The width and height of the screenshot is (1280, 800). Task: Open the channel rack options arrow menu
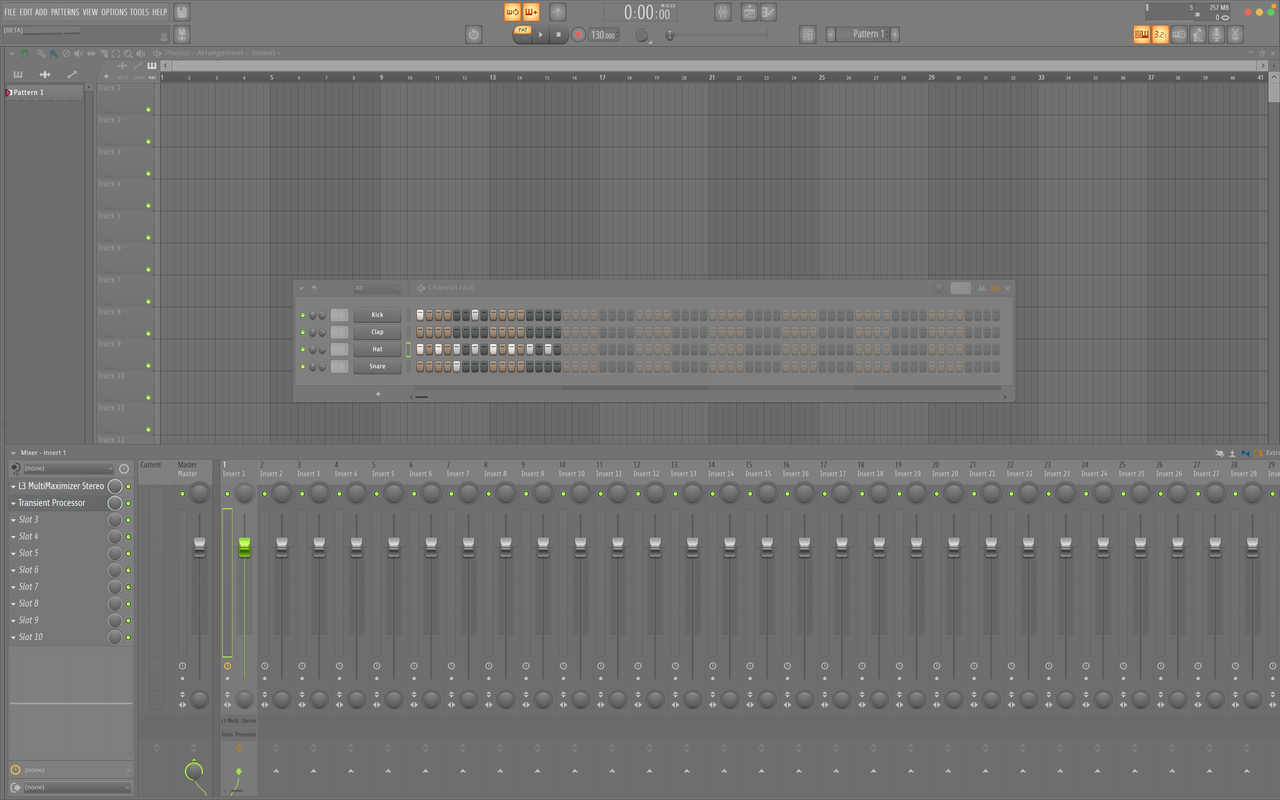coord(301,288)
